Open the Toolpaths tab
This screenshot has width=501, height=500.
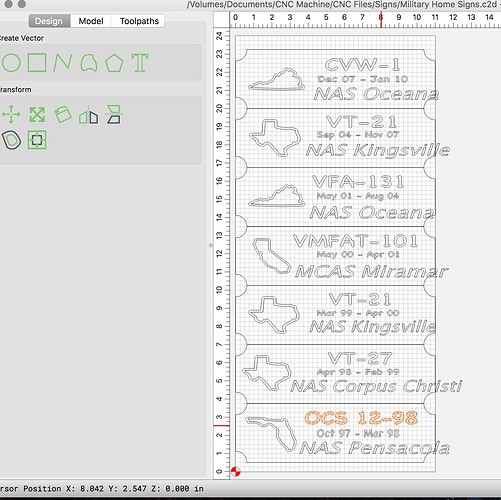click(139, 21)
